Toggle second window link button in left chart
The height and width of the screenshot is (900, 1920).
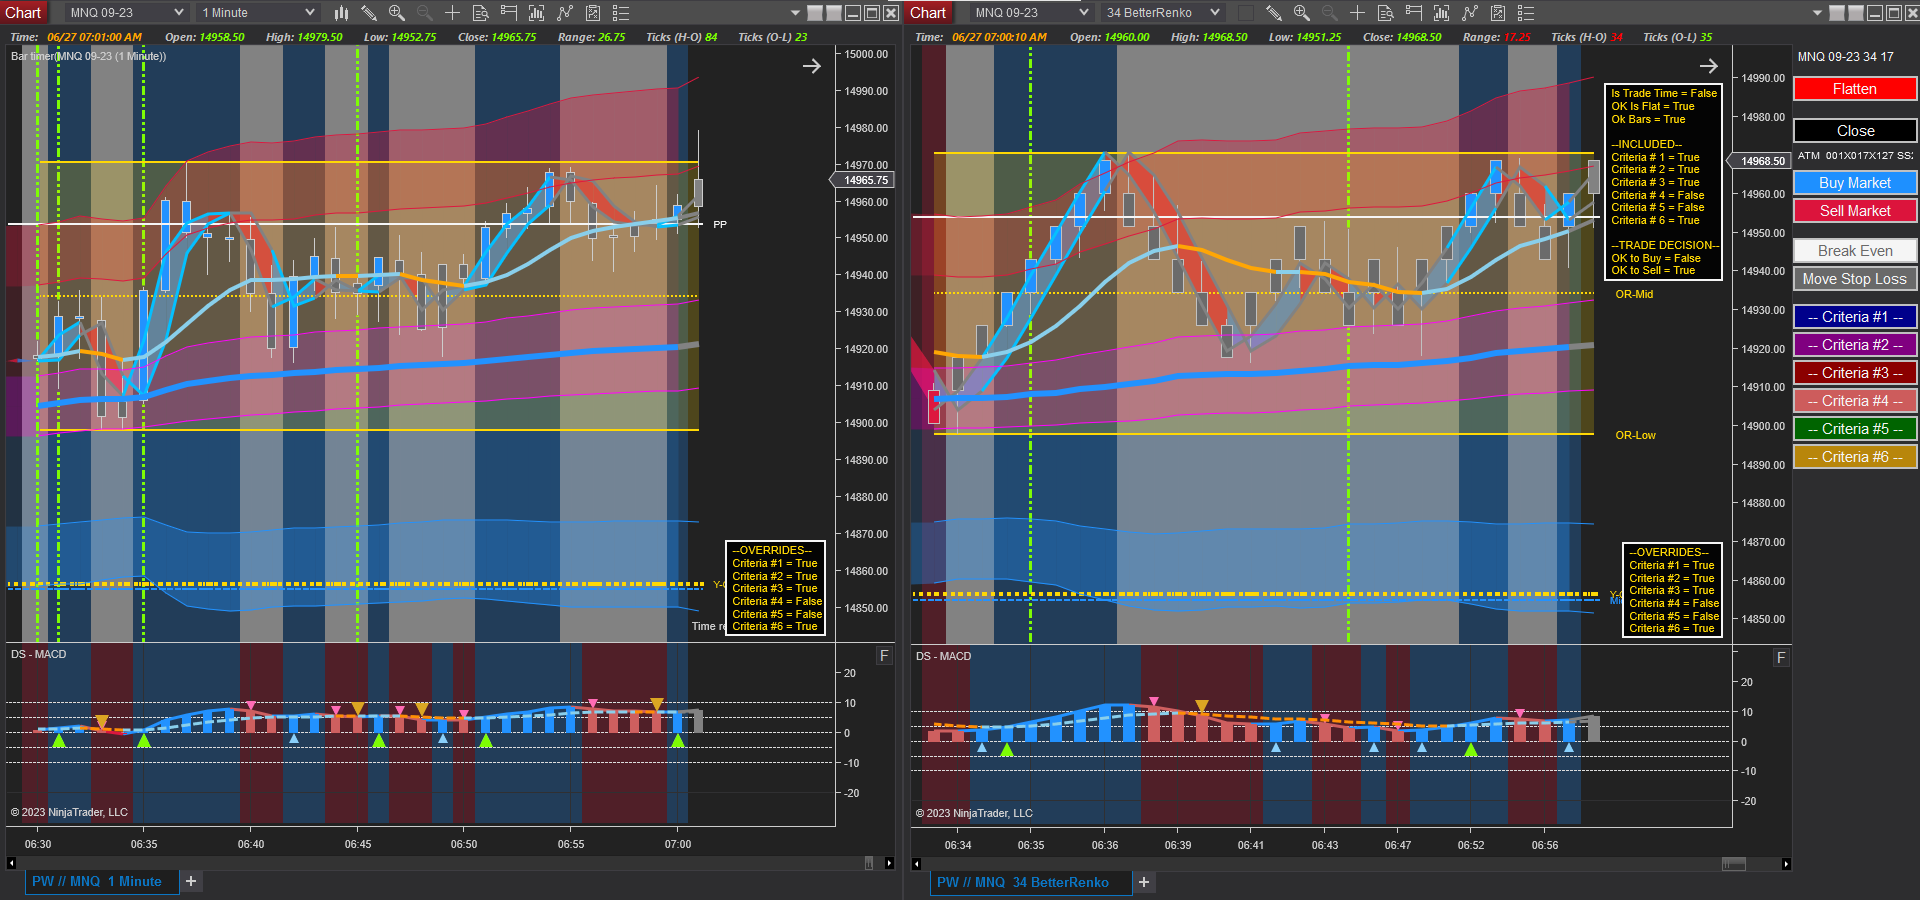pyautogui.click(x=834, y=13)
